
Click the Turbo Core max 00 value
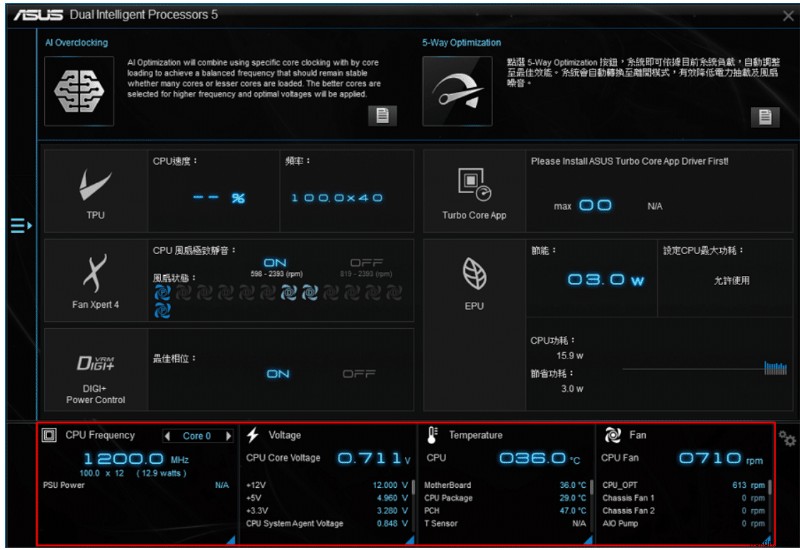(x=595, y=206)
